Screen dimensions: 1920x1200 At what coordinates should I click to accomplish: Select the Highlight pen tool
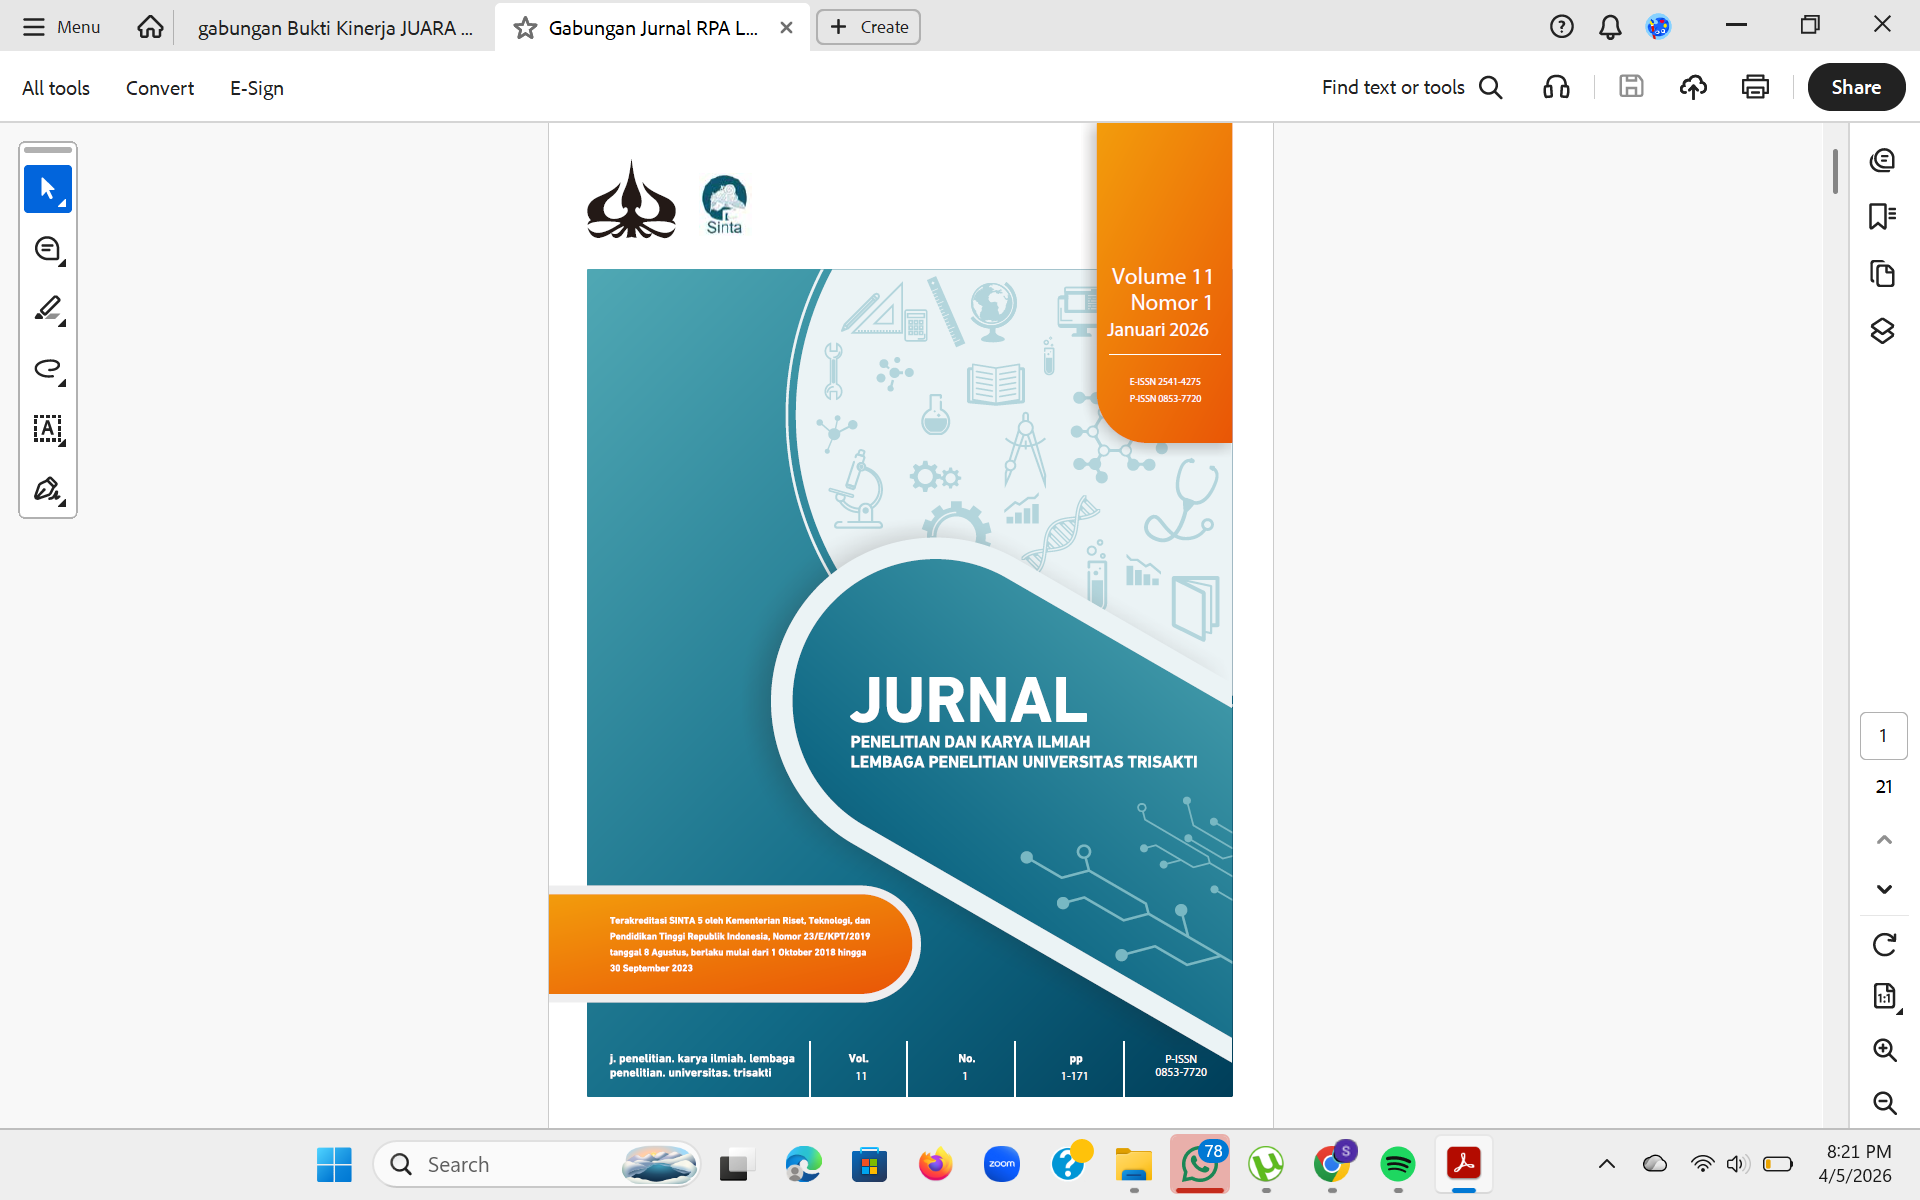click(47, 309)
